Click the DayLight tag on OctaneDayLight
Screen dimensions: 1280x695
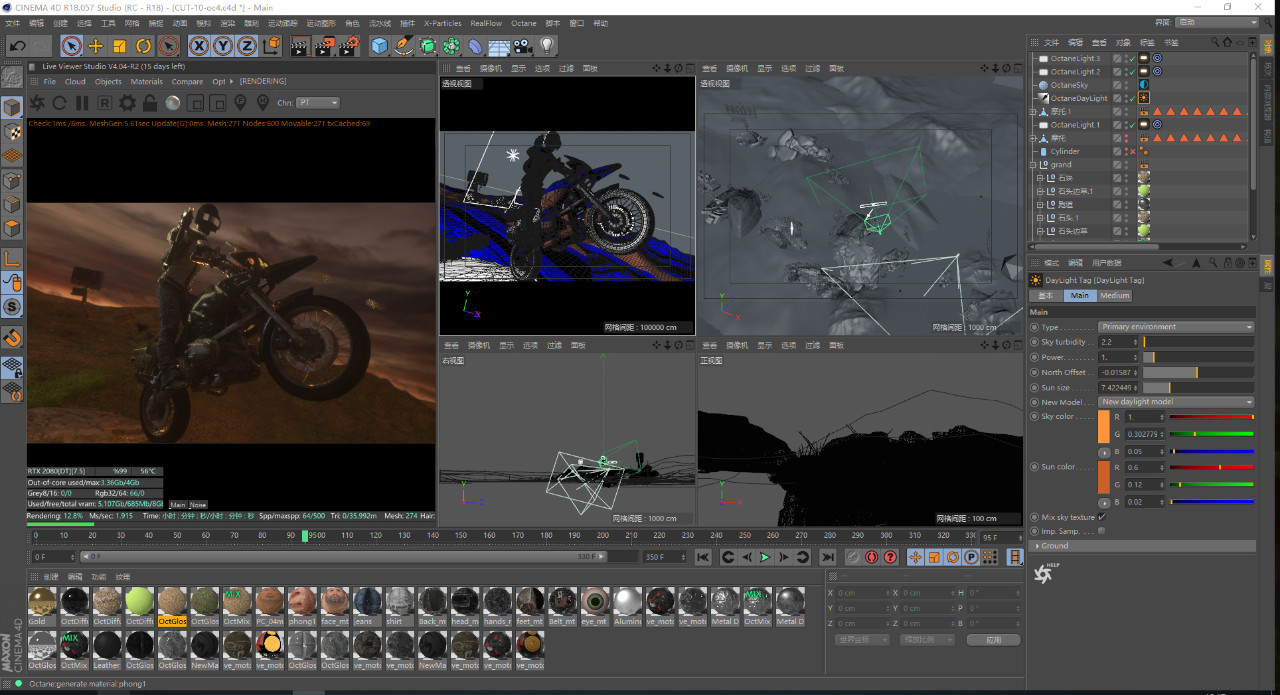(x=1144, y=98)
